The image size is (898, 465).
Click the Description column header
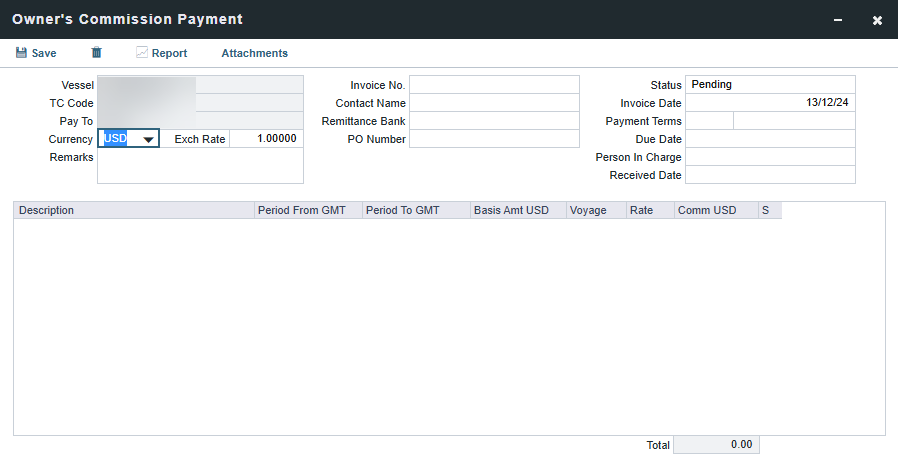pos(134,211)
